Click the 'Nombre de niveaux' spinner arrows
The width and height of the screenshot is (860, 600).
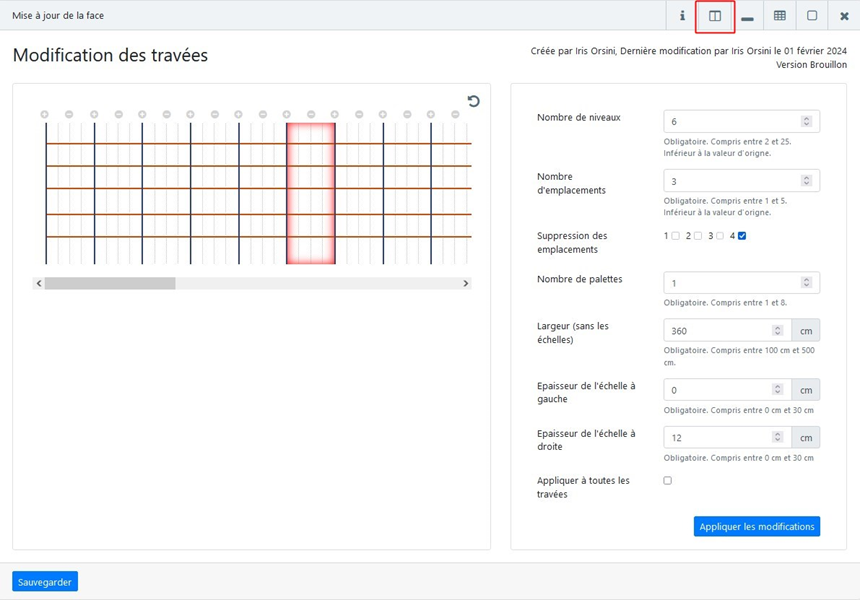pyautogui.click(x=806, y=122)
